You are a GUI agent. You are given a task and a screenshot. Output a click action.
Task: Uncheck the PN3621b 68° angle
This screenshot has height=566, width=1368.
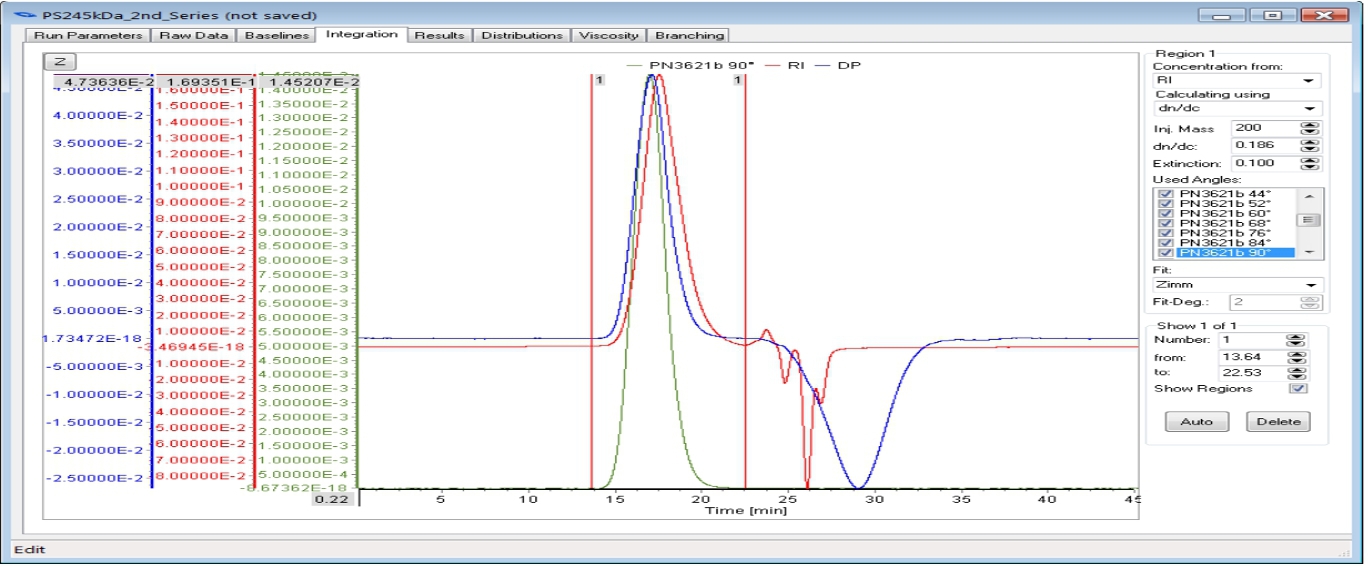click(1165, 223)
